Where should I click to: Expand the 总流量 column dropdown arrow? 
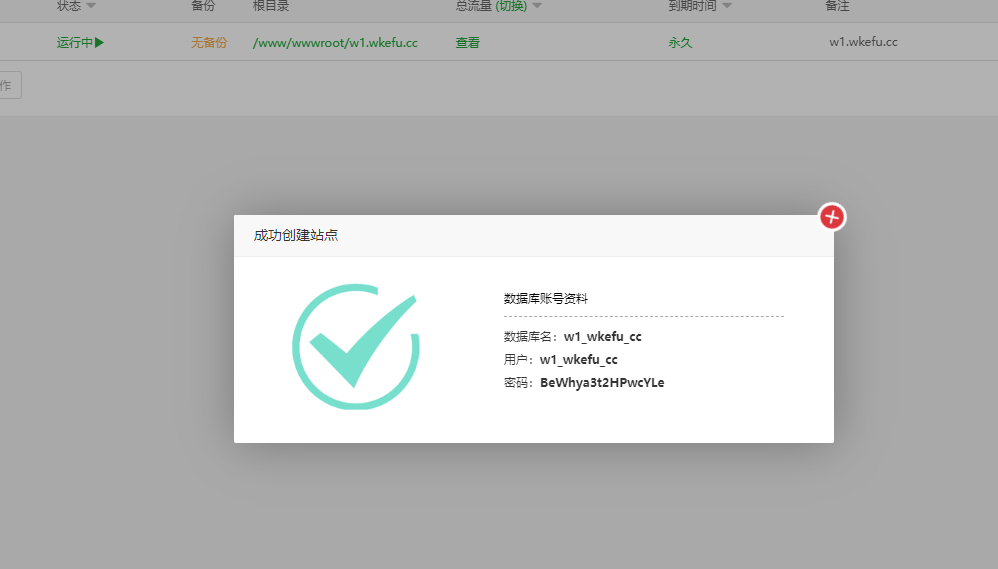click(537, 6)
